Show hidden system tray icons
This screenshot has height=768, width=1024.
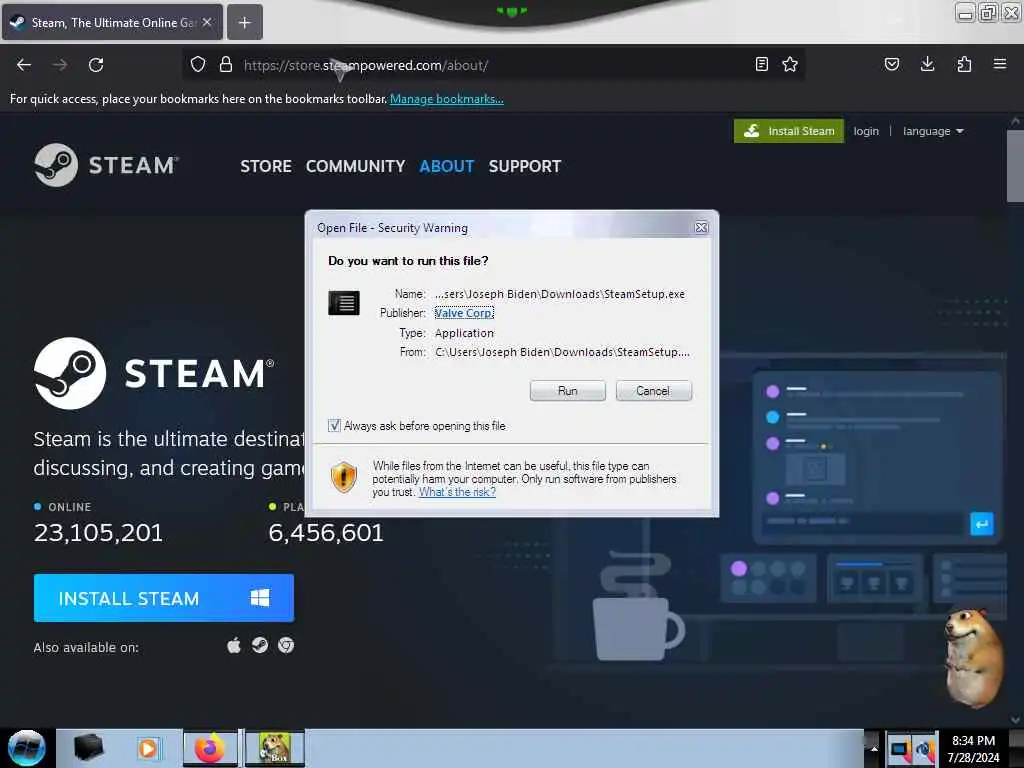[873, 748]
